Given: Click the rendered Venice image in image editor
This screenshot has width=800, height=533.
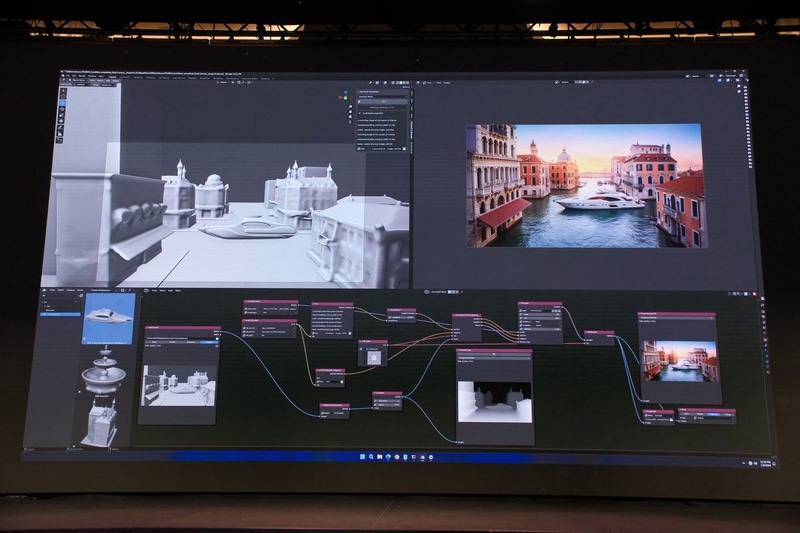Looking at the screenshot, I should [x=586, y=186].
